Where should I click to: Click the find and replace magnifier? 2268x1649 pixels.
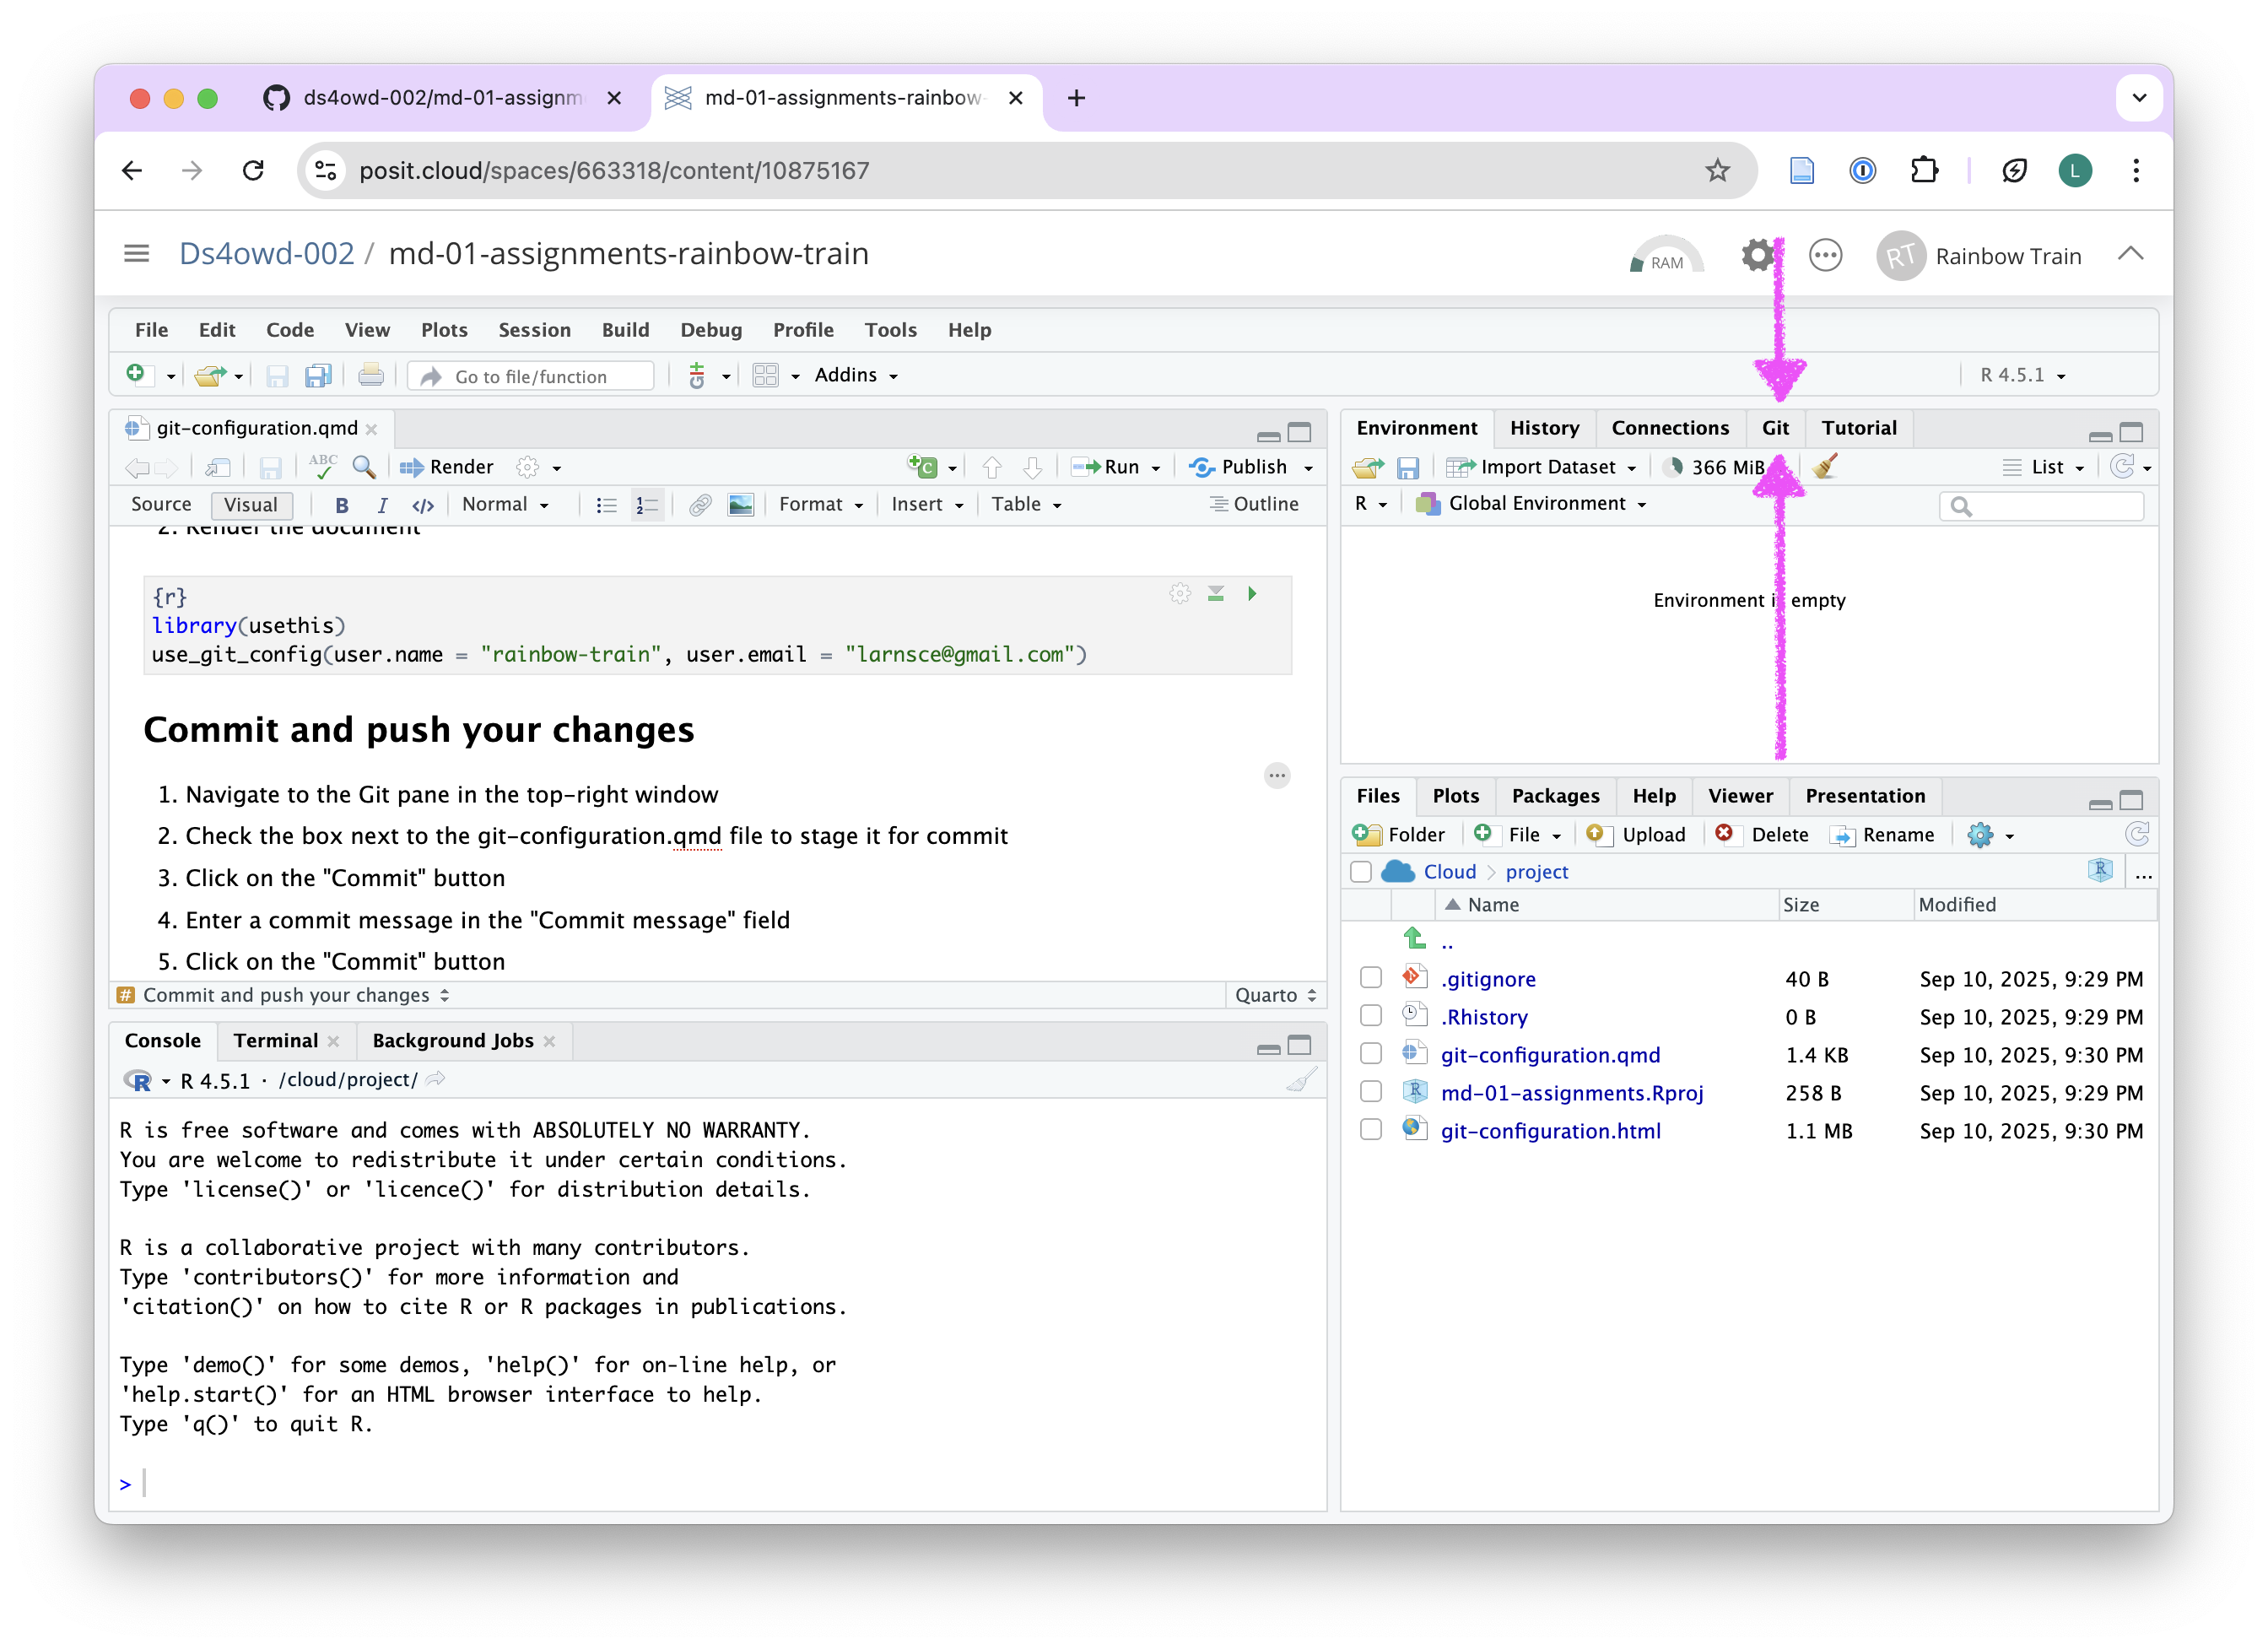[364, 467]
